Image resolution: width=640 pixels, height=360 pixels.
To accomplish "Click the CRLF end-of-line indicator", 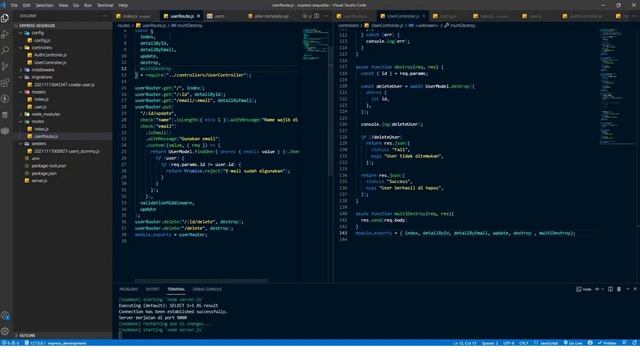I will coord(523,343).
